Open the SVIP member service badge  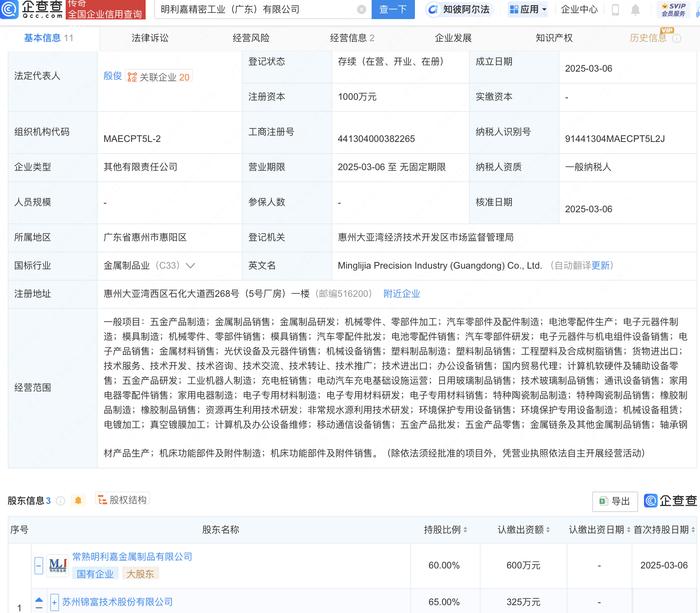[674, 9]
